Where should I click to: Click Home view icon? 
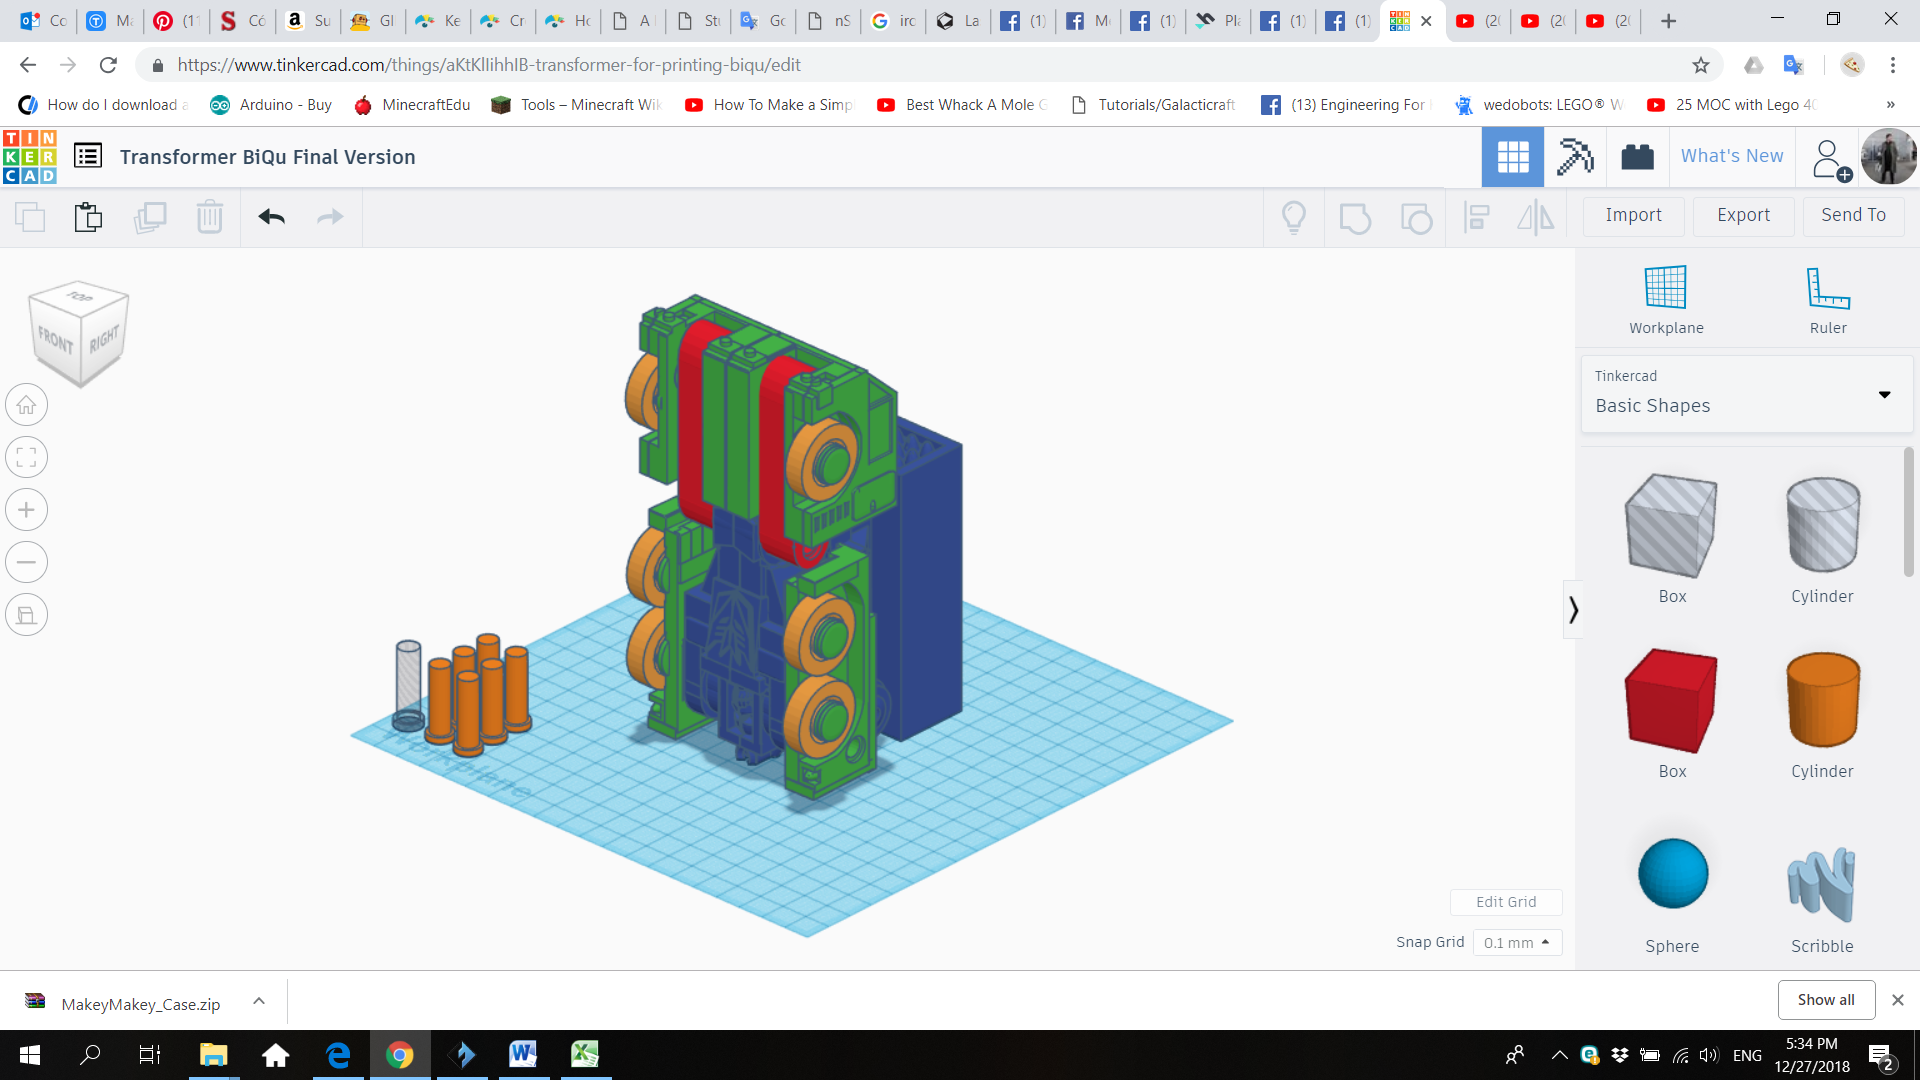pyautogui.click(x=27, y=405)
